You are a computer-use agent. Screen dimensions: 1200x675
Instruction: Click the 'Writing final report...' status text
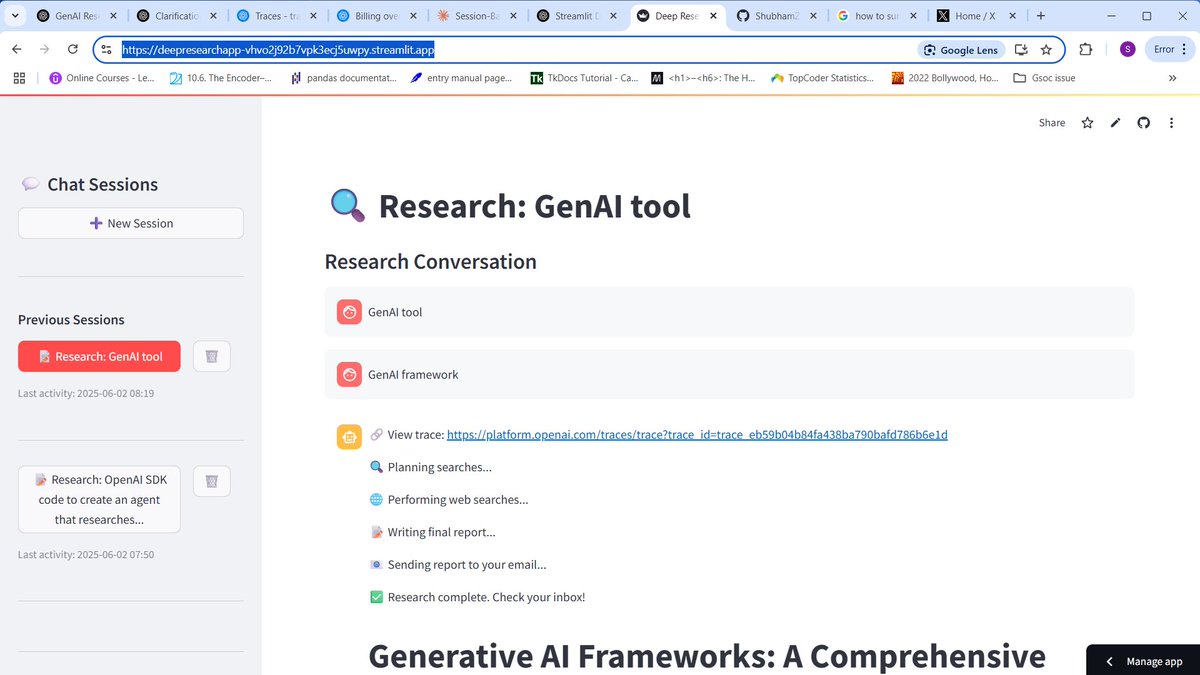[442, 532]
